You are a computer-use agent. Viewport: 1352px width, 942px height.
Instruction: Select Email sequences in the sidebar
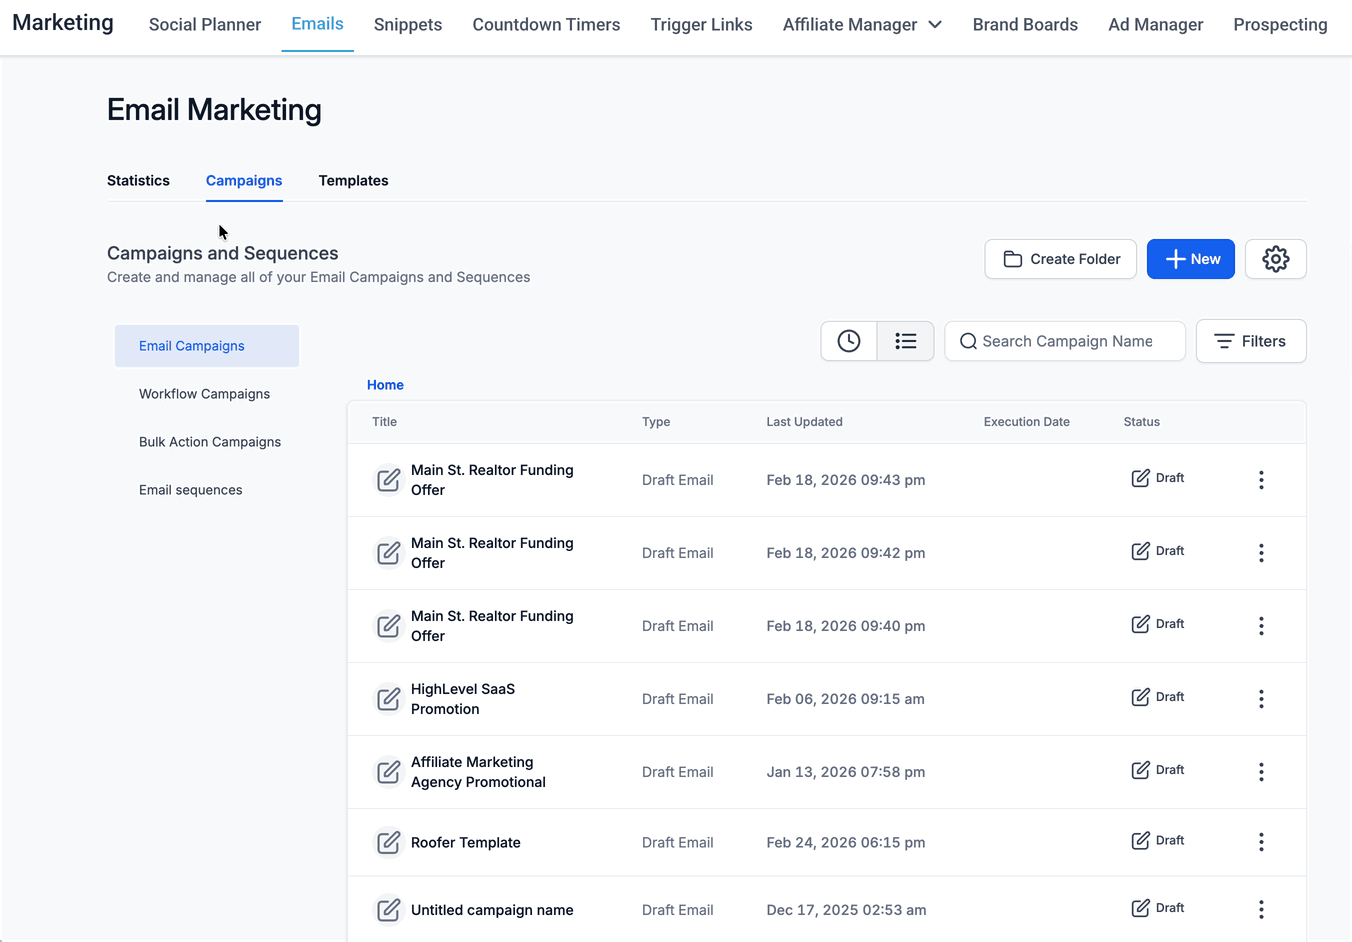pyautogui.click(x=191, y=490)
